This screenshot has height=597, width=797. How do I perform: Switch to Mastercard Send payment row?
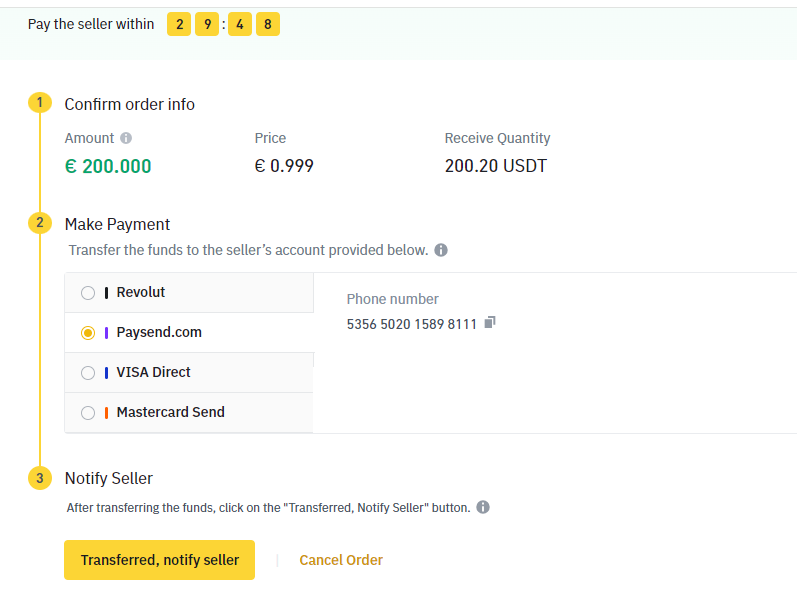tap(189, 413)
